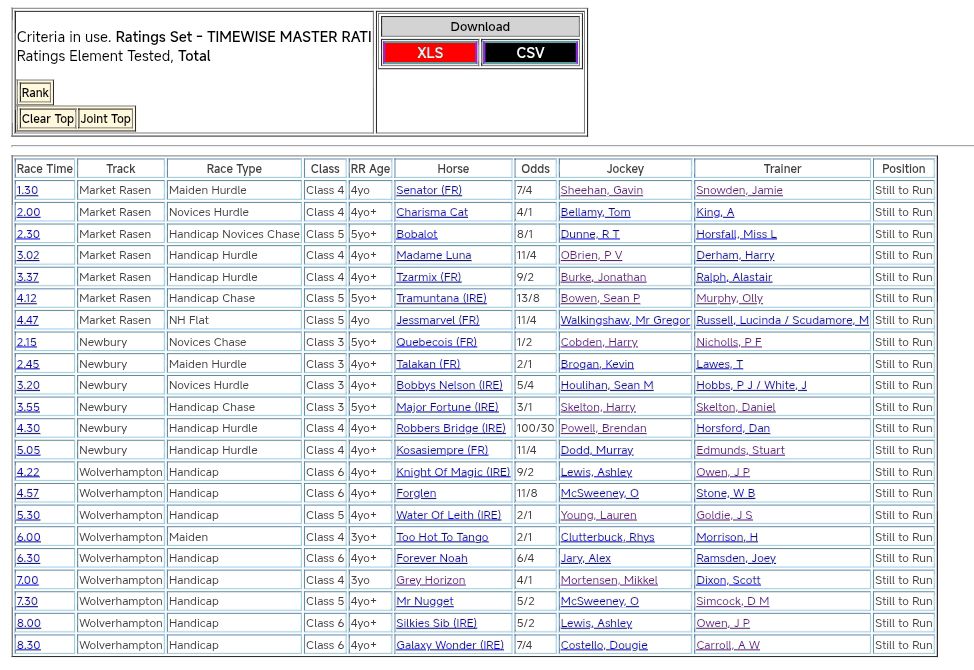View jockey Skelton, Harry details
The image size is (974, 670).
(598, 407)
